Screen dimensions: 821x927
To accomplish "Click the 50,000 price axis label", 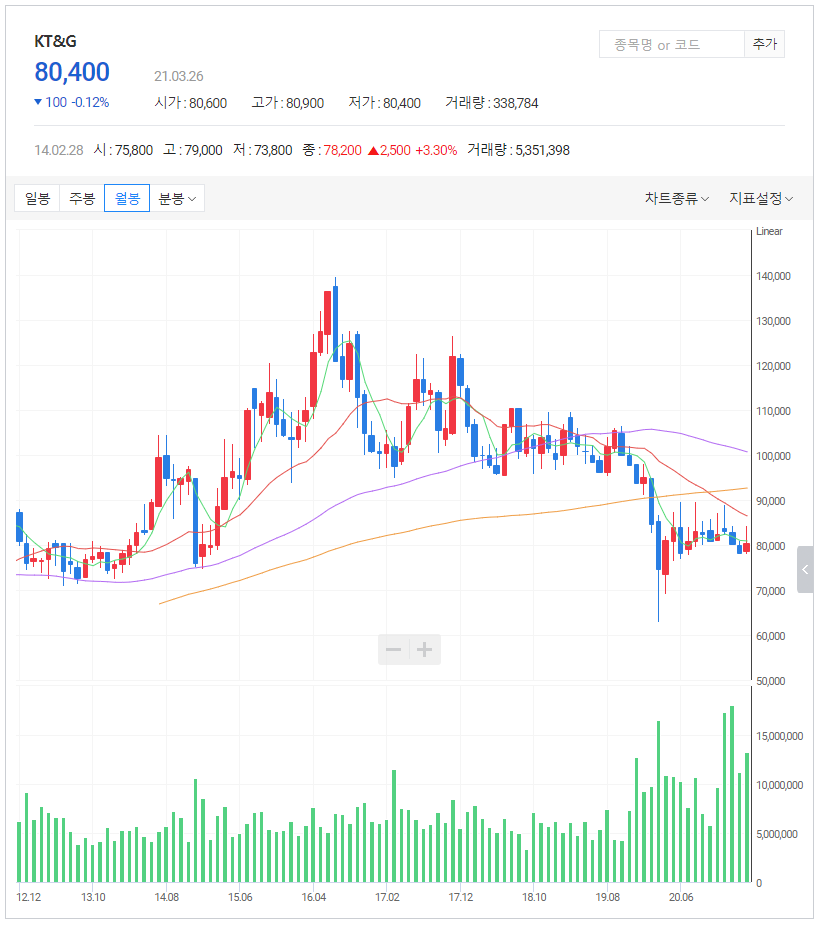I will tap(771, 681).
